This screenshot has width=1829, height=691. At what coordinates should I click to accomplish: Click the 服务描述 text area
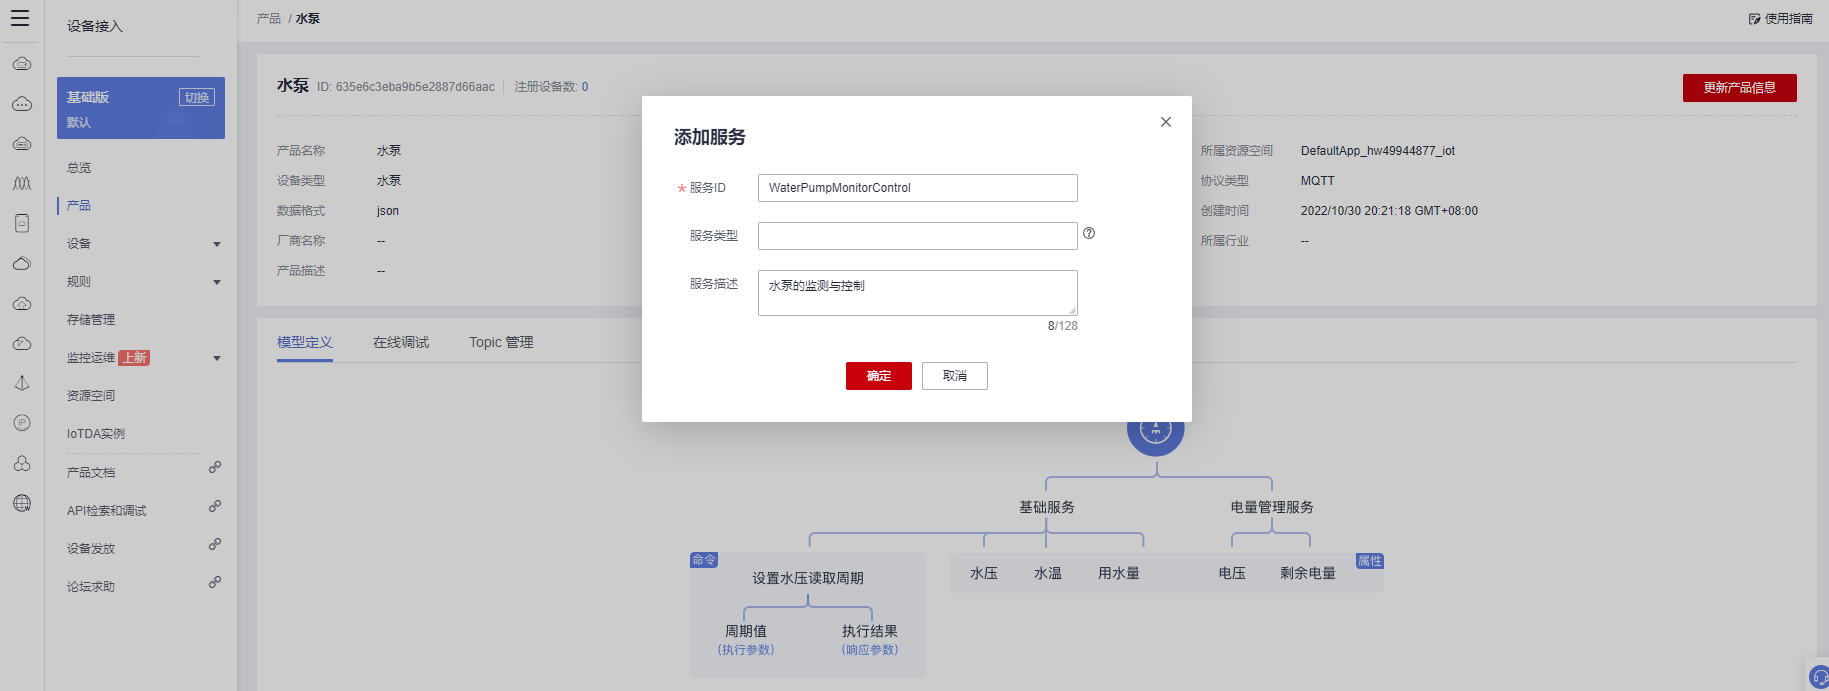[918, 293]
